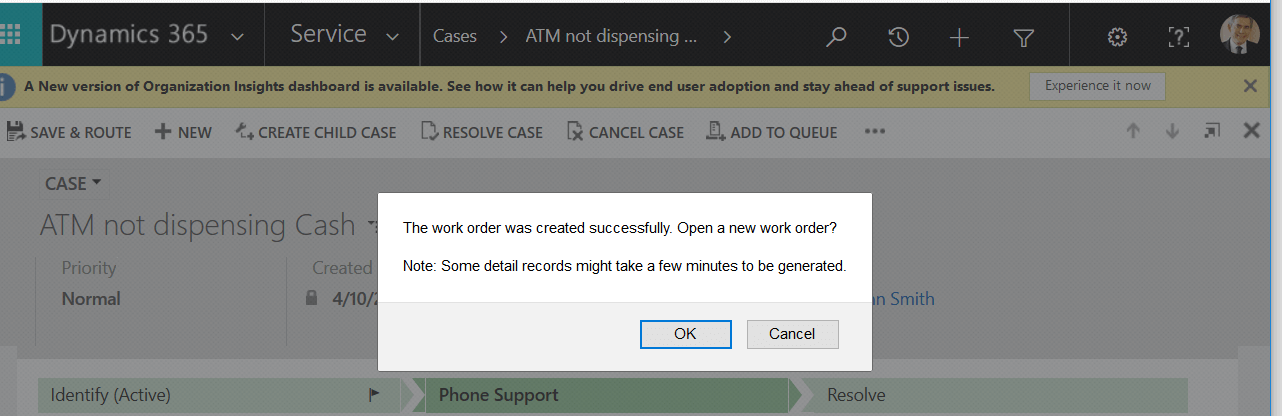1282x416 pixels.
Task: Click the search magnifier icon
Action: 836,37
